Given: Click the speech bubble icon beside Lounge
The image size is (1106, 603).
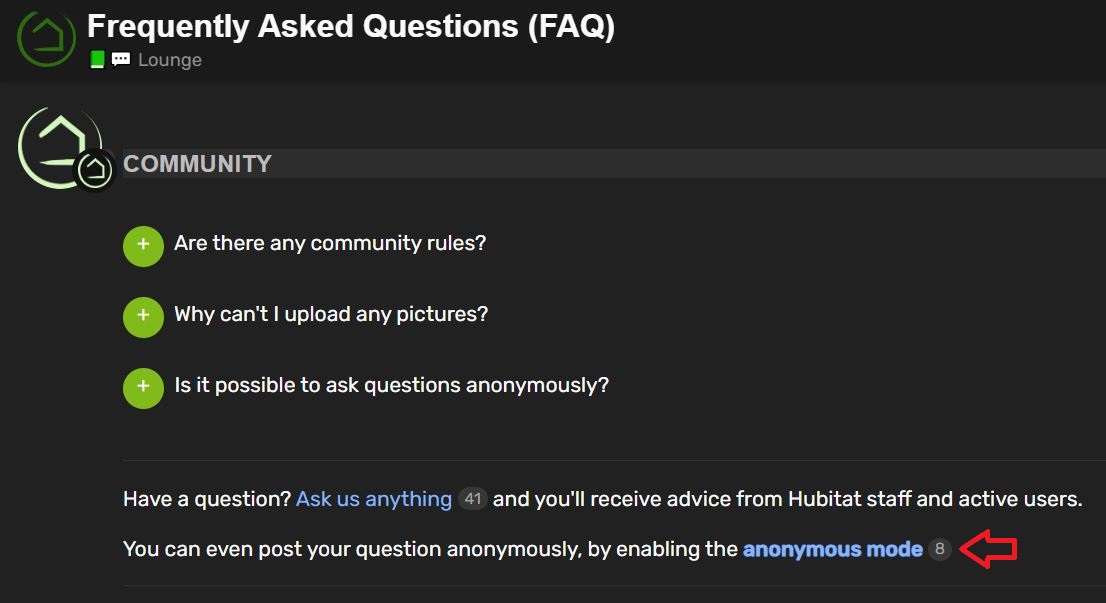Looking at the screenshot, I should click(x=121, y=59).
